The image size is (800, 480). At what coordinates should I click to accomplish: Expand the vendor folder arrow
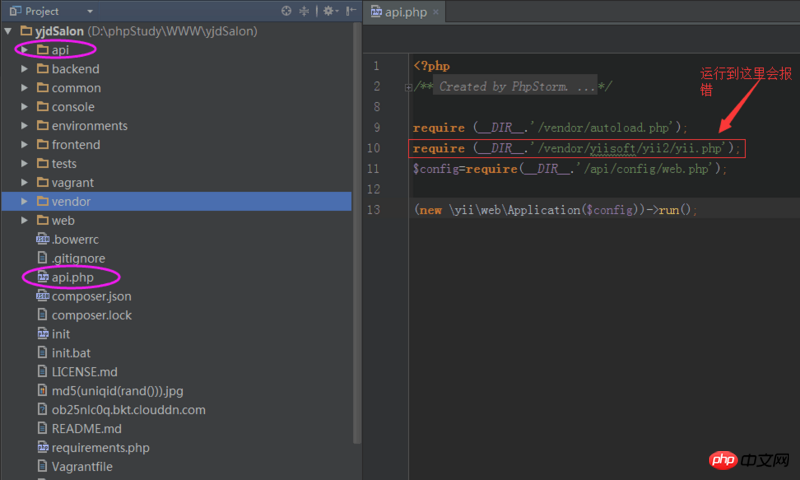pyautogui.click(x=24, y=201)
